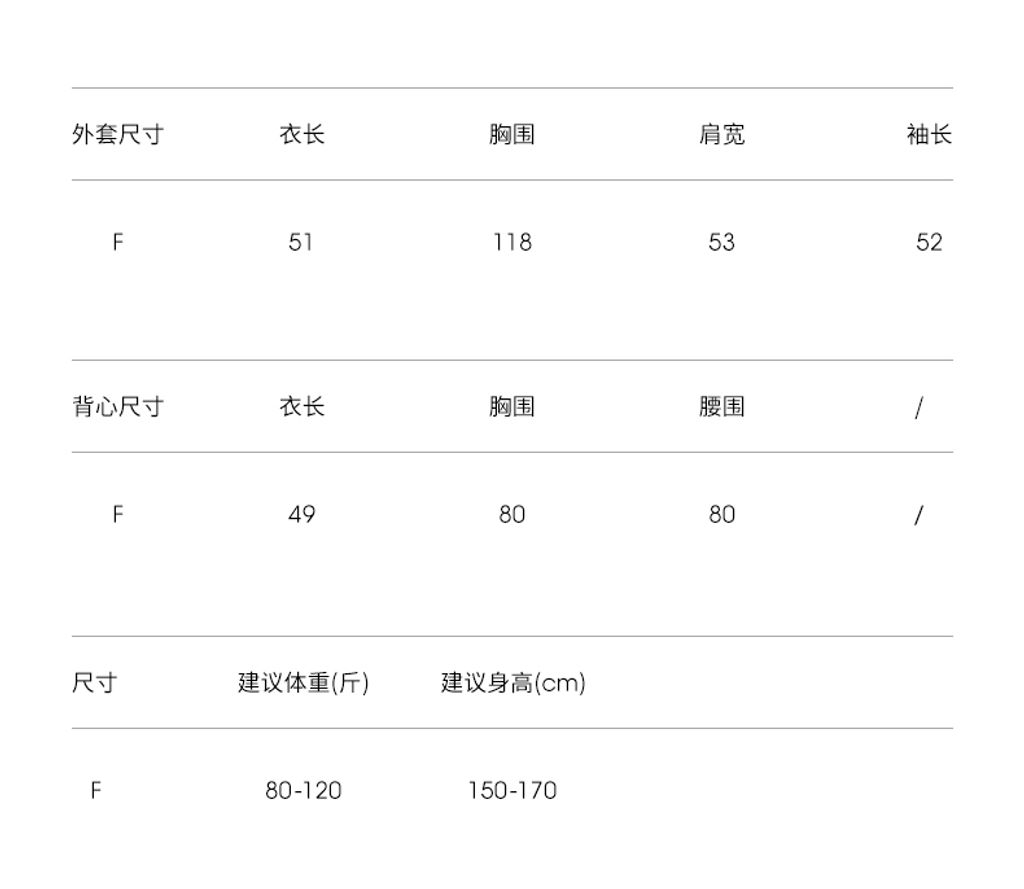Image resolution: width=1024 pixels, height=889 pixels.
Task: Click the chest measurement value 118
Action: (512, 242)
